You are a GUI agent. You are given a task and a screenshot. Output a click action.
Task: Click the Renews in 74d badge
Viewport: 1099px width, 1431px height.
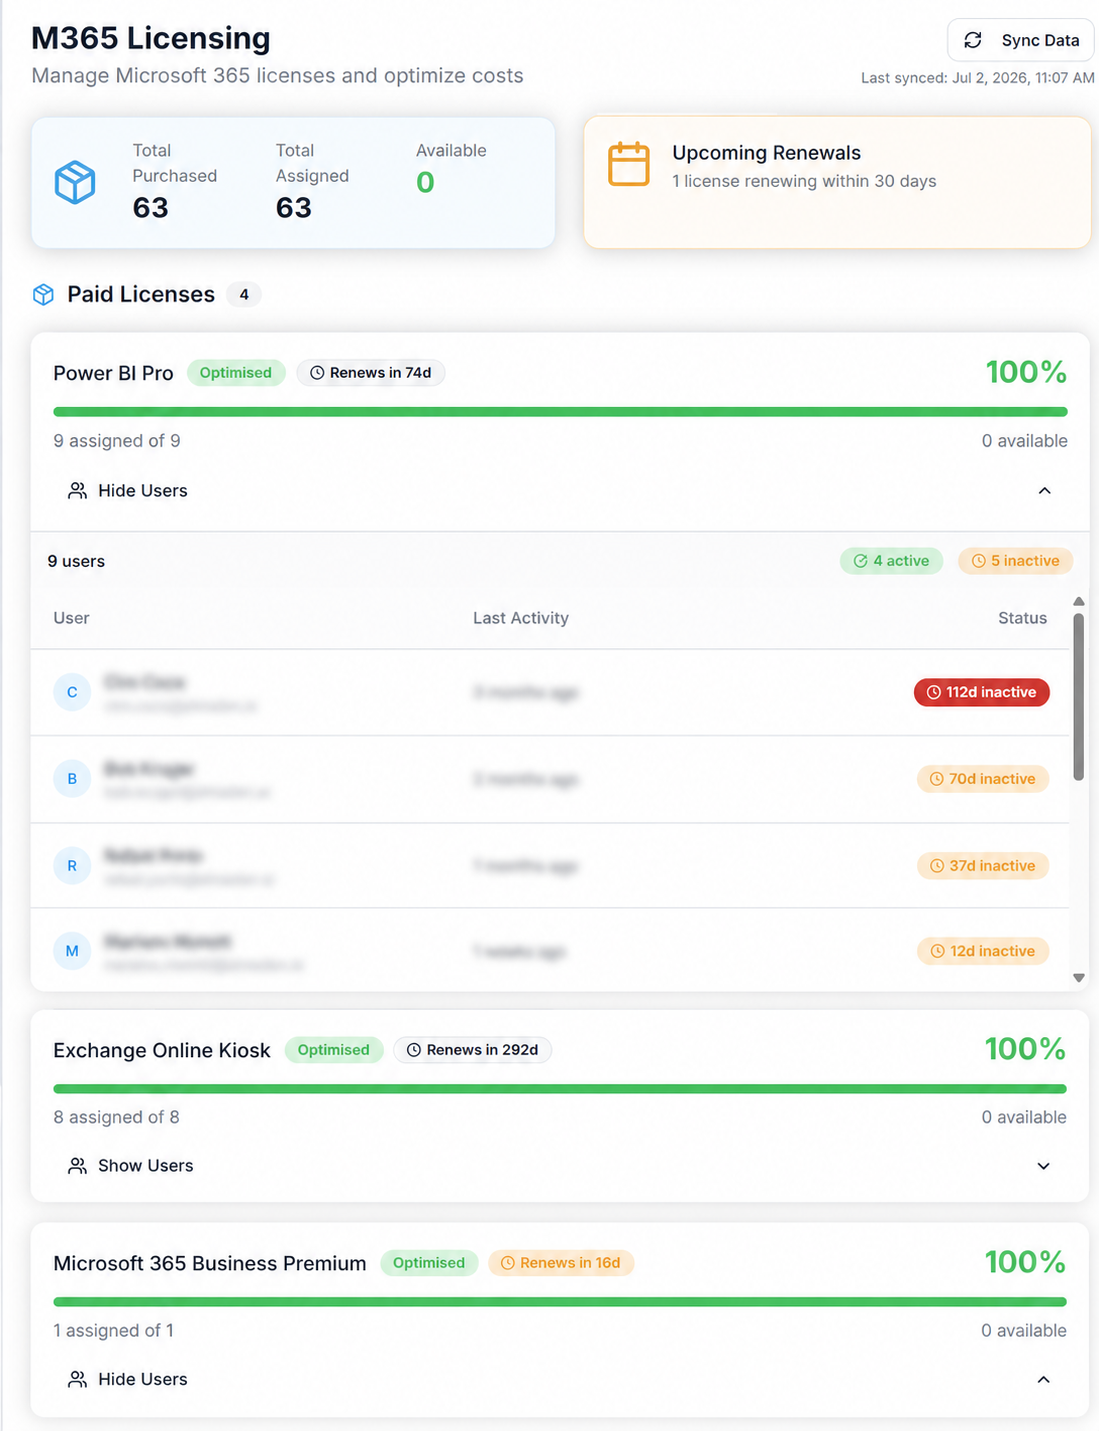click(x=371, y=373)
